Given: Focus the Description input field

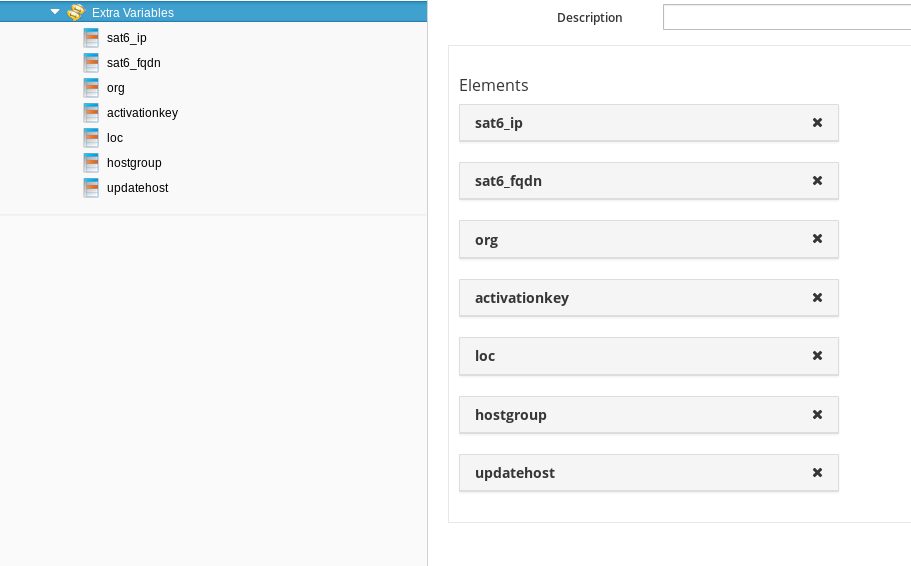Looking at the screenshot, I should [x=787, y=17].
